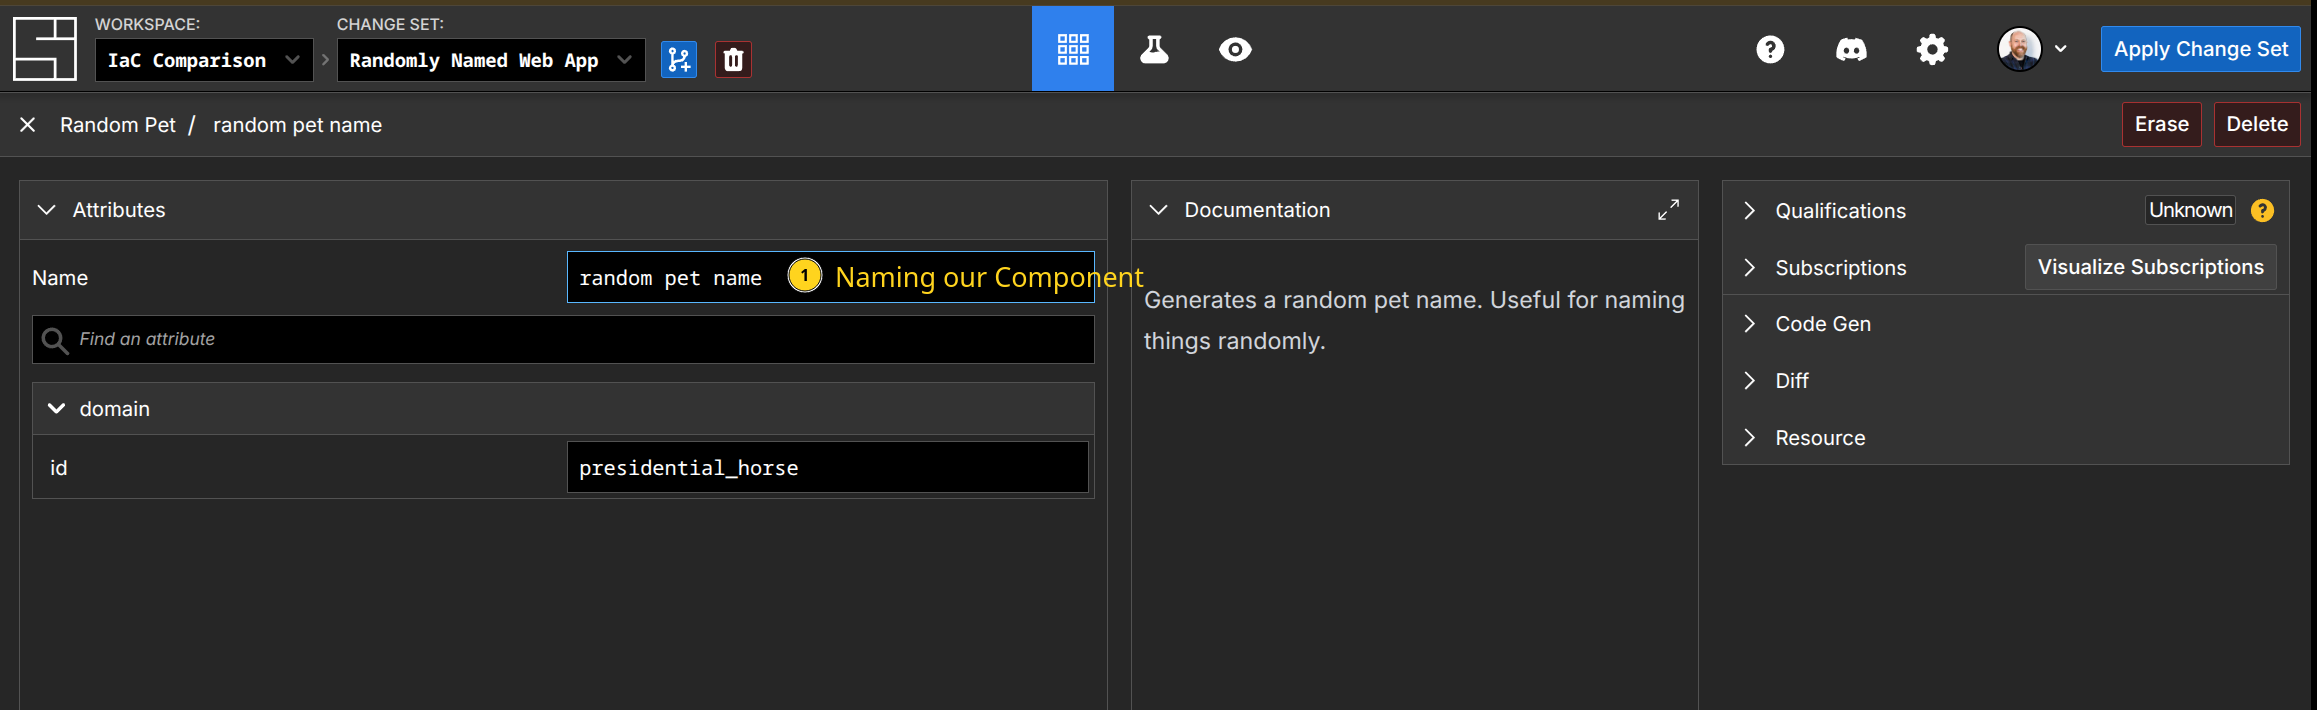The height and width of the screenshot is (710, 2317).
Task: Click the Discord icon
Action: click(x=1851, y=49)
